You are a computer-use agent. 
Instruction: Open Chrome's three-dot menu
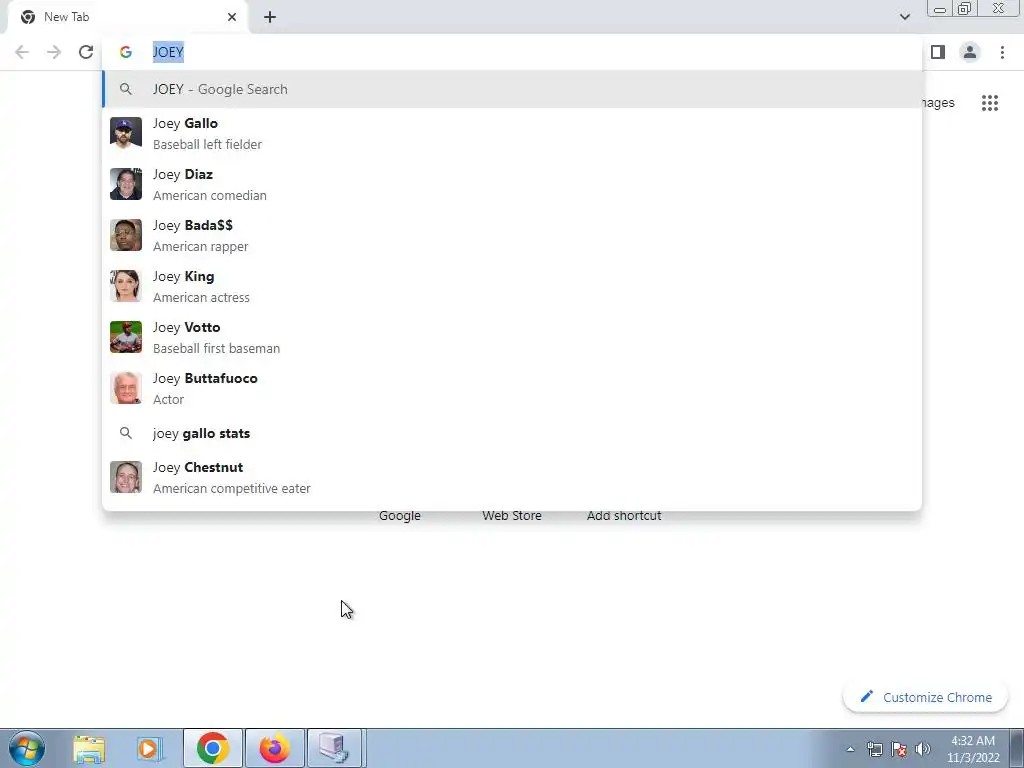[x=1002, y=52]
